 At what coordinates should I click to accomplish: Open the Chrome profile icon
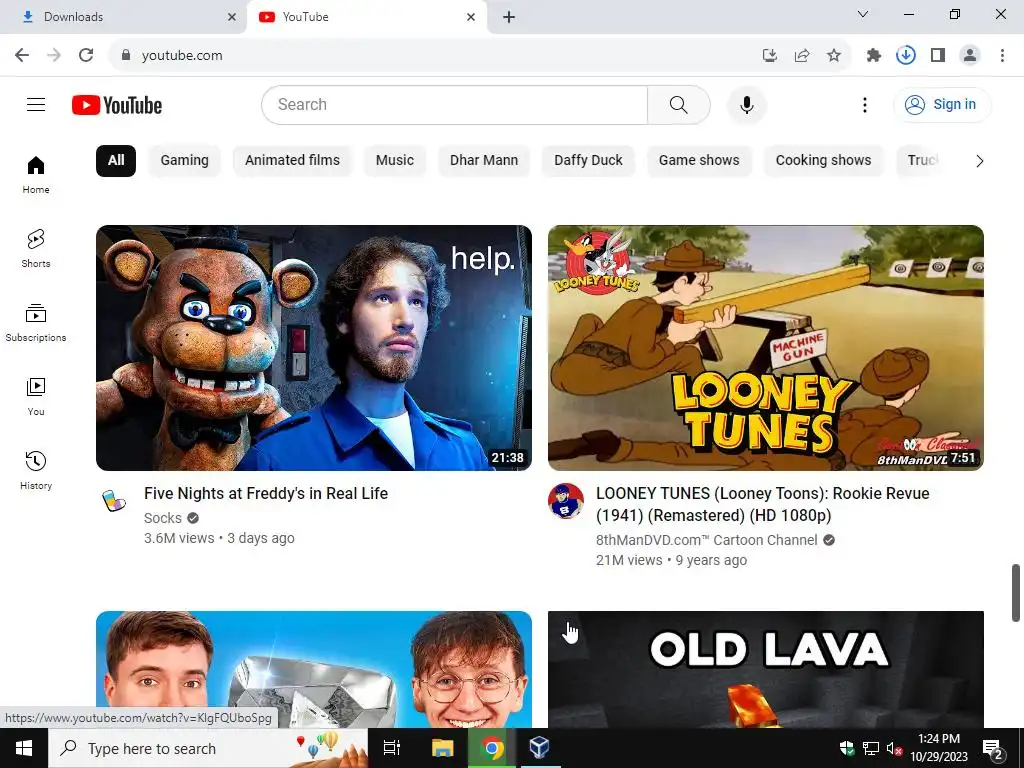pos(970,56)
